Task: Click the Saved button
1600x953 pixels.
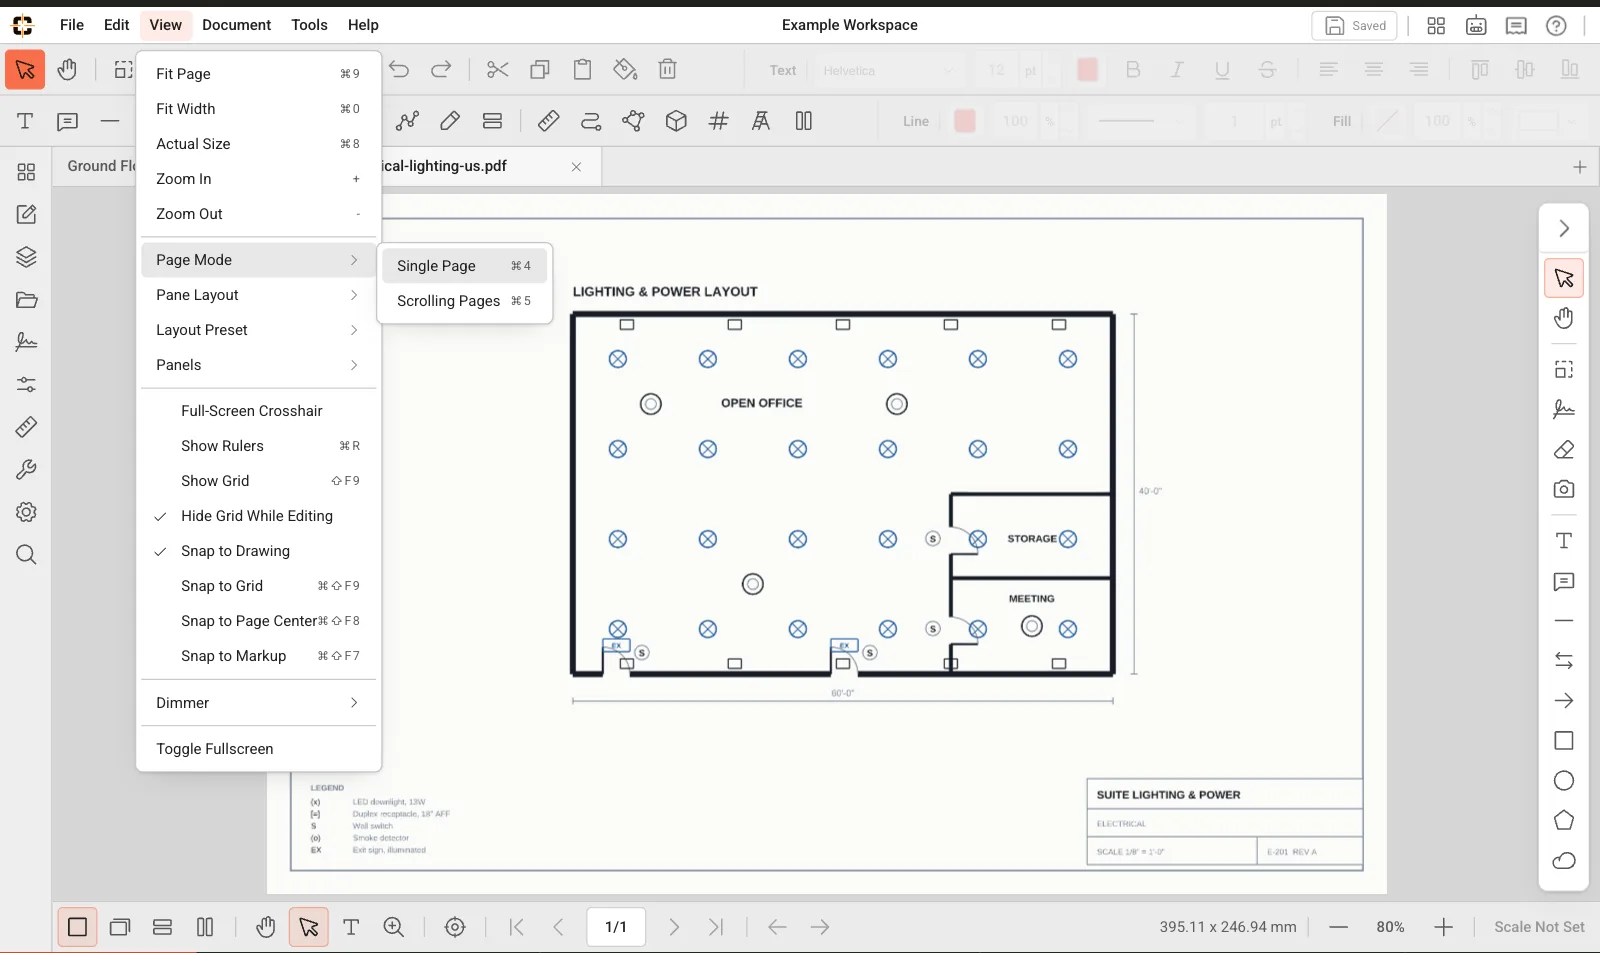Action: (x=1354, y=26)
